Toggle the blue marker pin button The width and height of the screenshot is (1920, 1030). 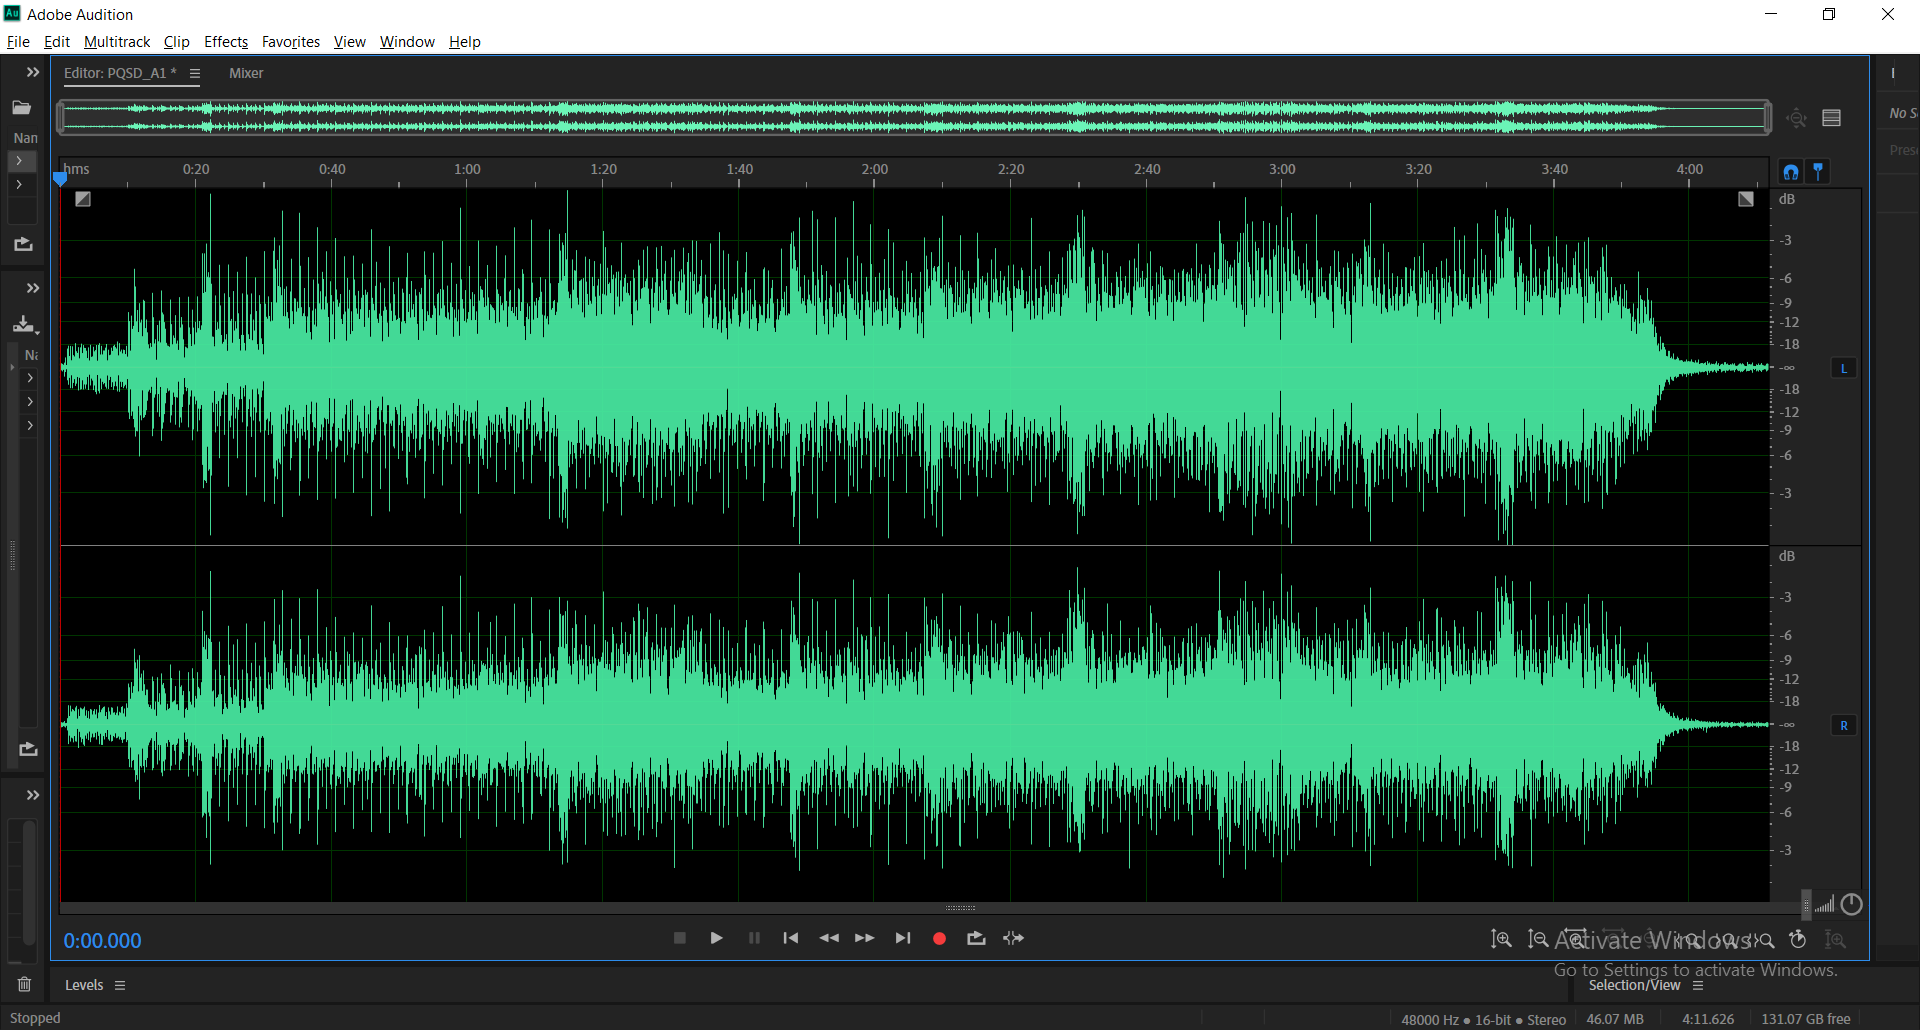(1818, 171)
